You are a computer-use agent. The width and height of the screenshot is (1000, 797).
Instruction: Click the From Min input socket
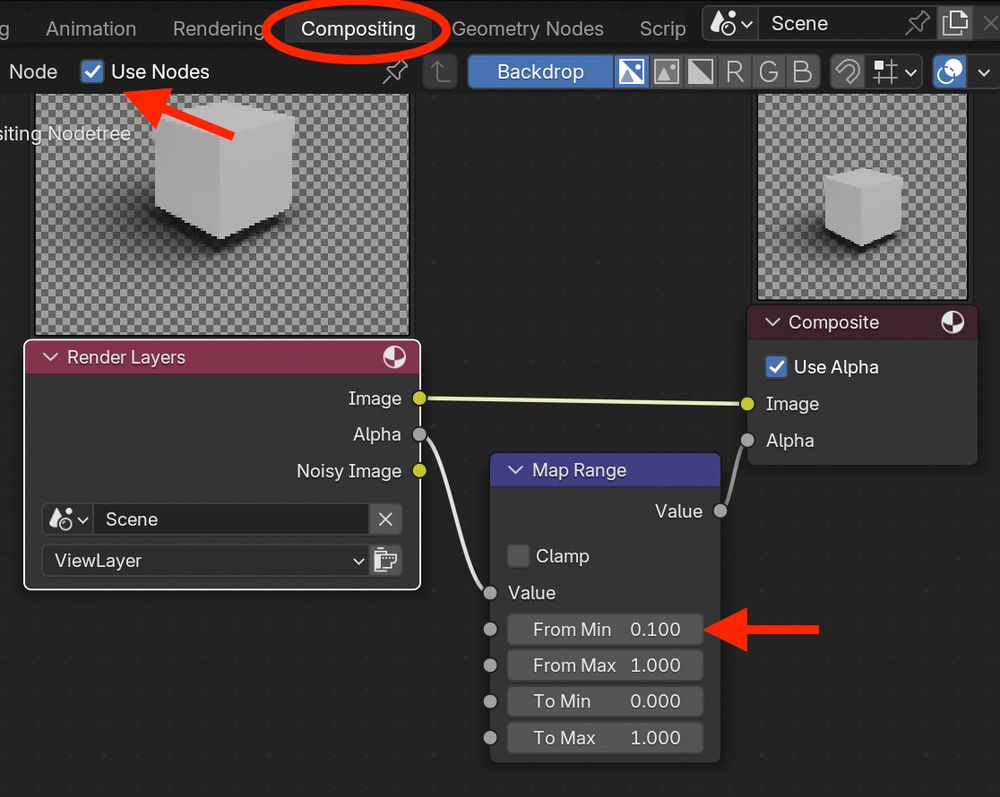click(490, 629)
